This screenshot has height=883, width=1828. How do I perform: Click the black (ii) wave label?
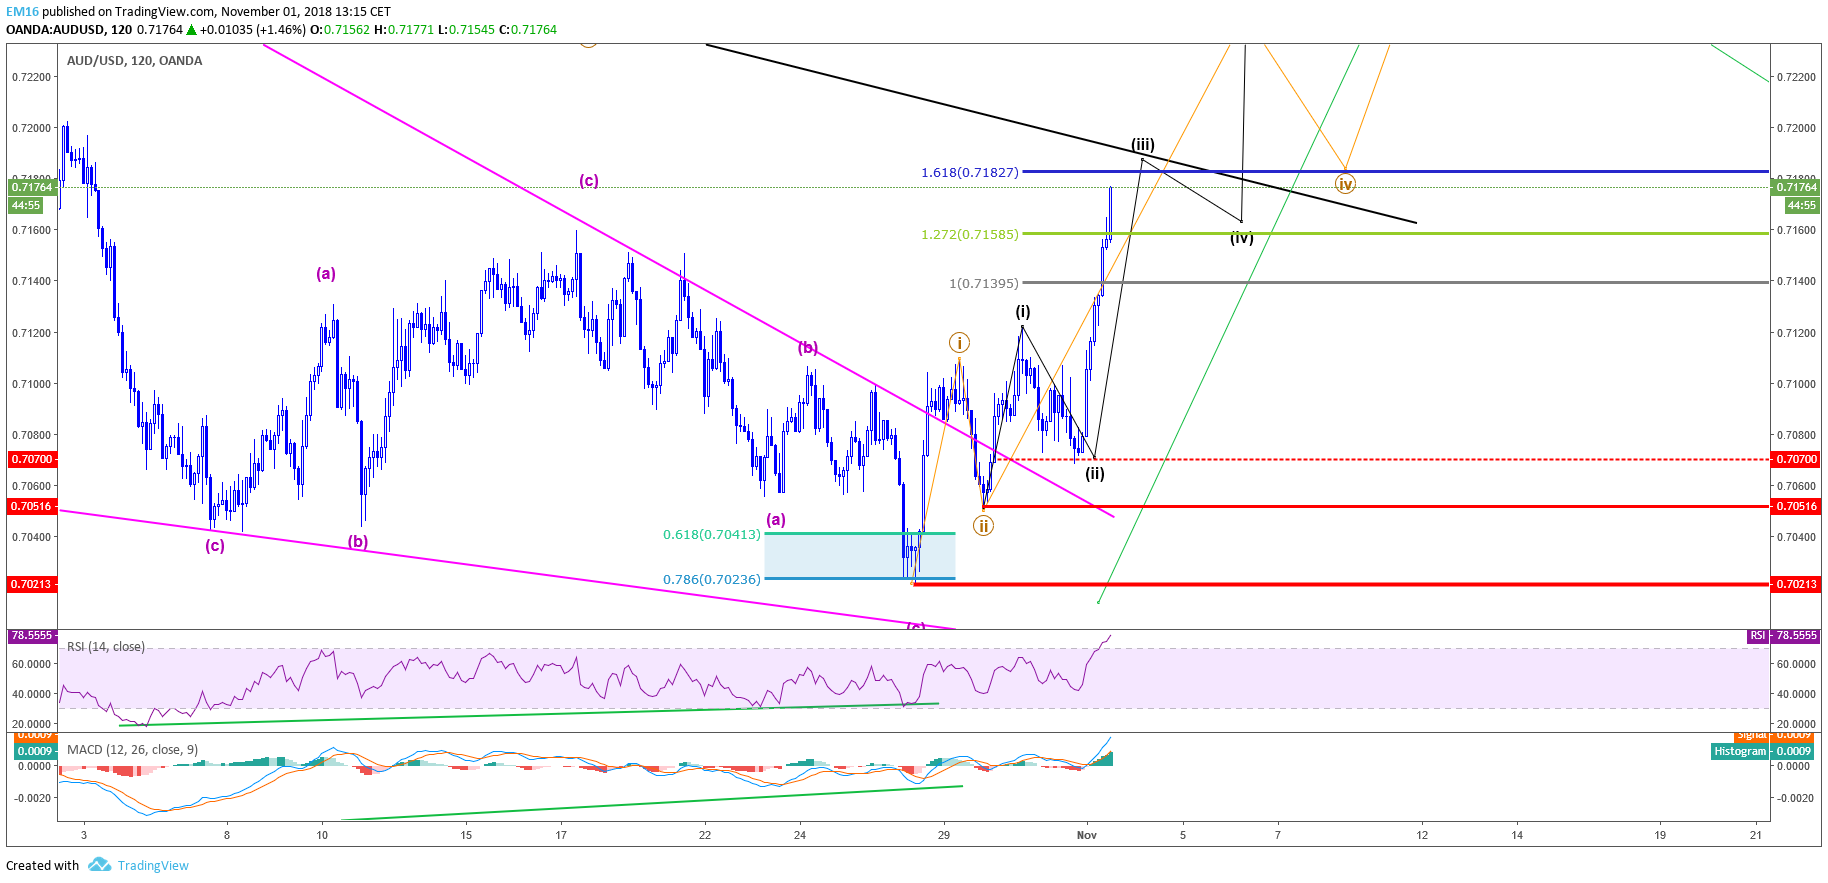[1095, 473]
